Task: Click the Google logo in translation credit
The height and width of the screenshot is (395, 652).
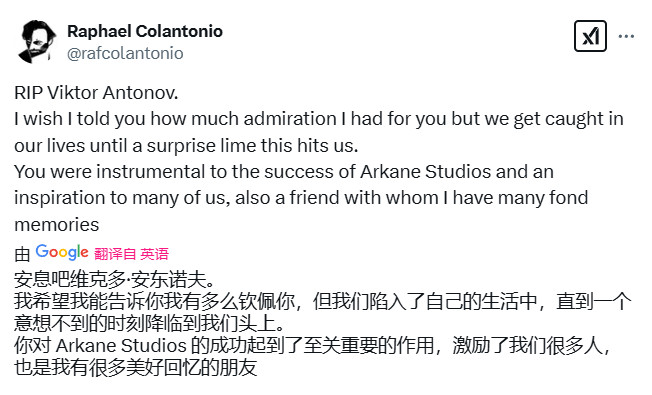Action: pos(62,252)
